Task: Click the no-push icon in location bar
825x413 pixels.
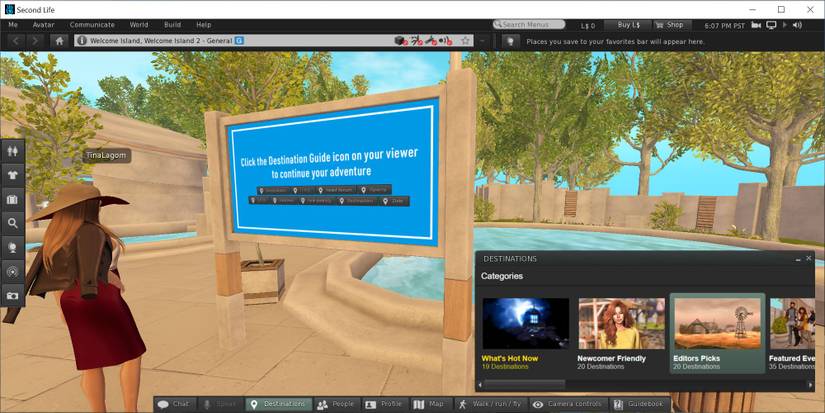Action: pyautogui.click(x=431, y=41)
